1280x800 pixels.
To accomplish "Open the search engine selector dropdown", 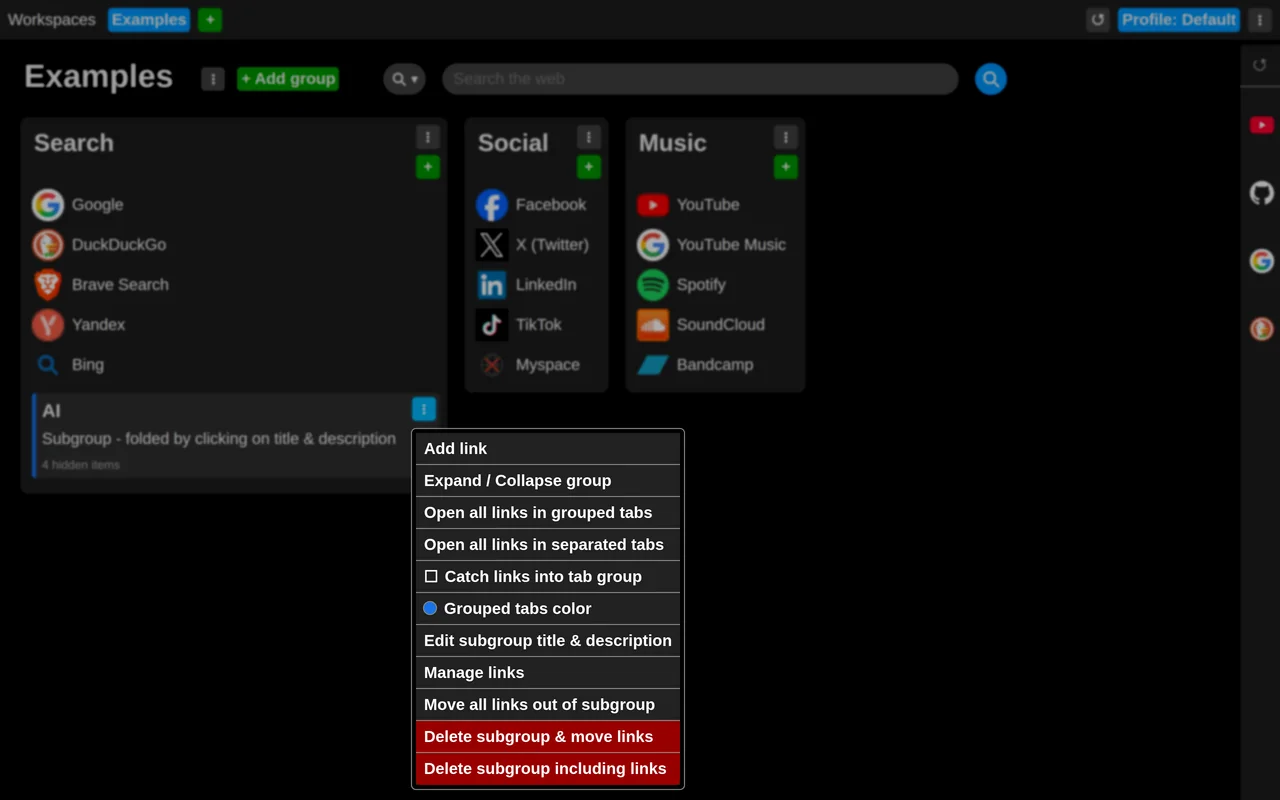I will point(404,79).
